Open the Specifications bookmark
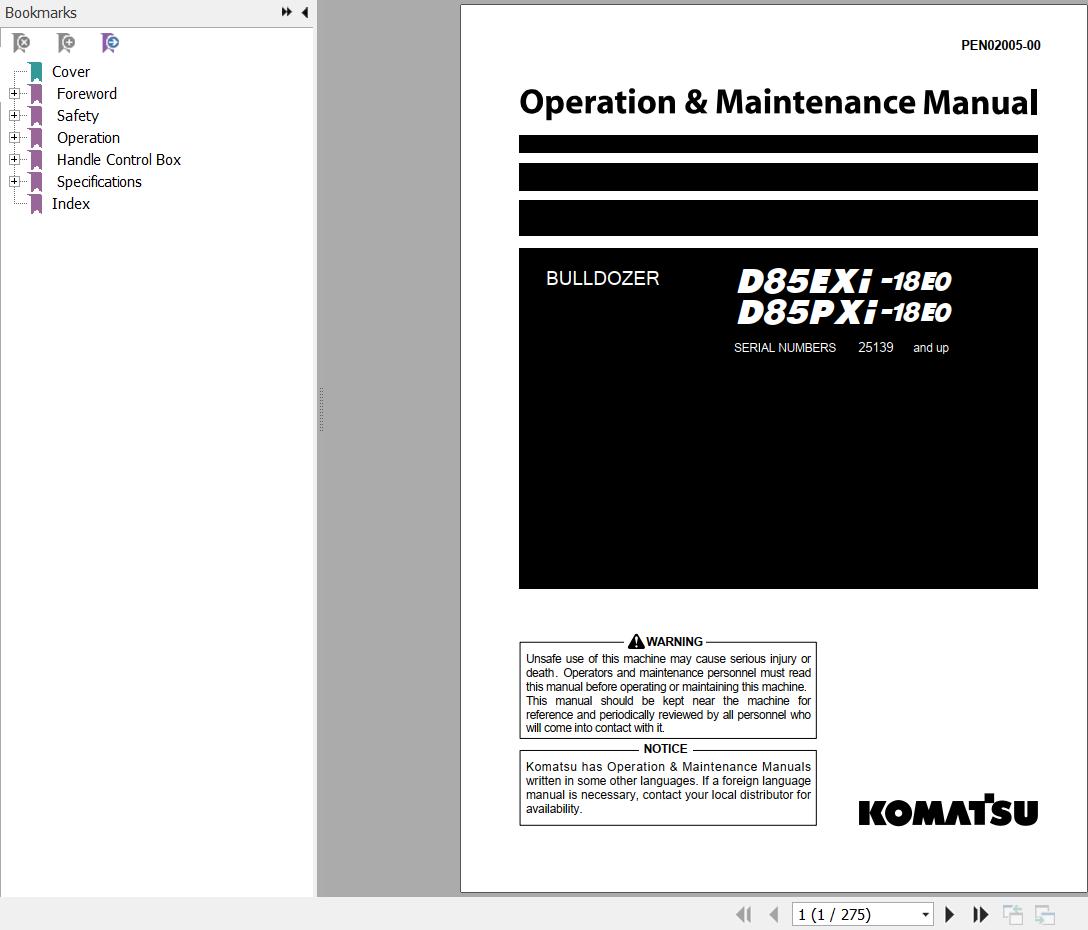 (99, 182)
